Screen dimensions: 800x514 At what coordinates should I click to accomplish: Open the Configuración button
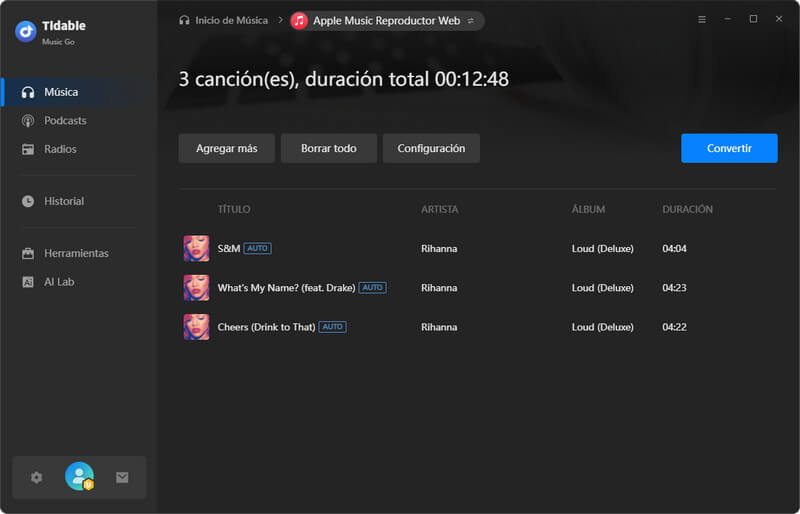tap(431, 148)
